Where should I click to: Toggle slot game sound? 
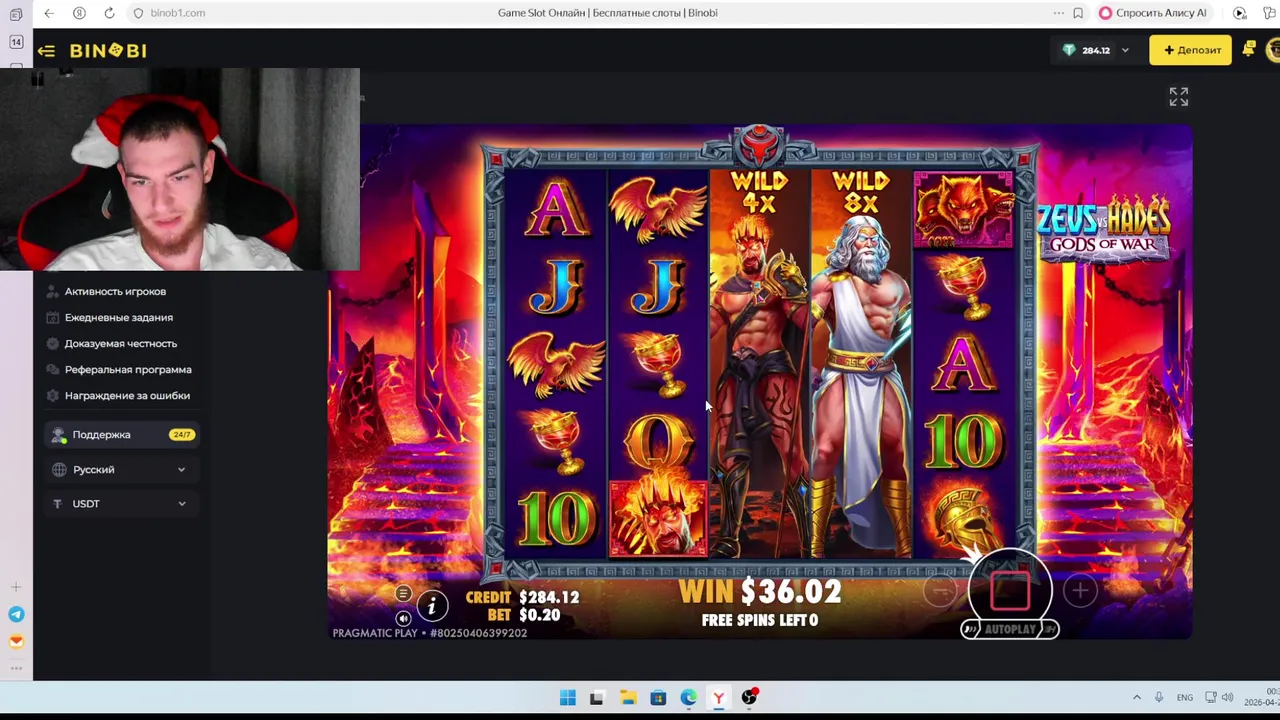[404, 618]
